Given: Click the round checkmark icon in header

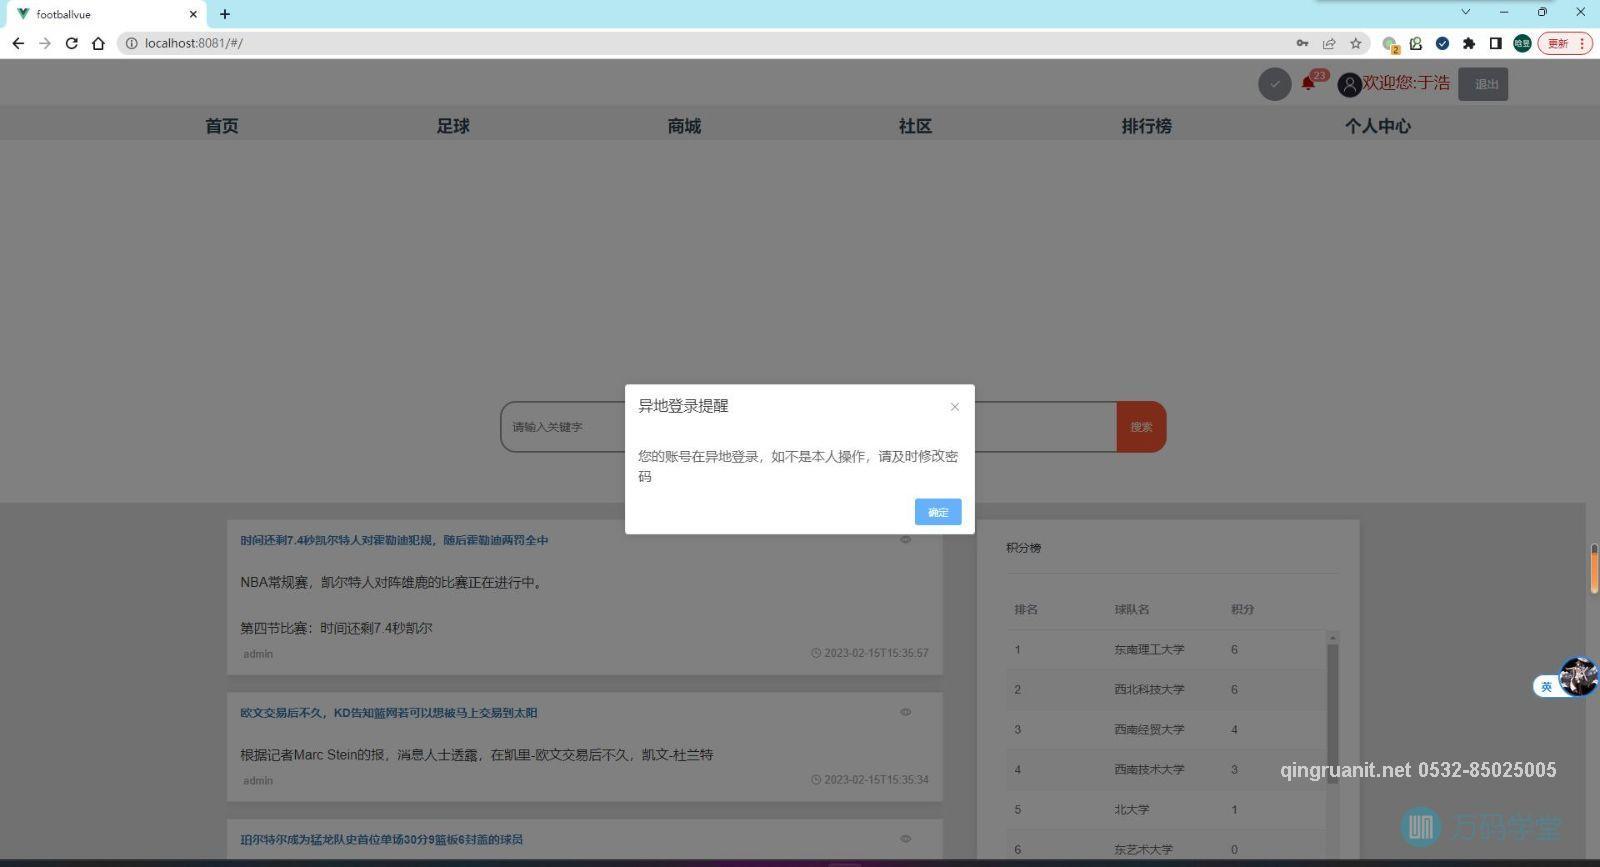Looking at the screenshot, I should 1274,84.
